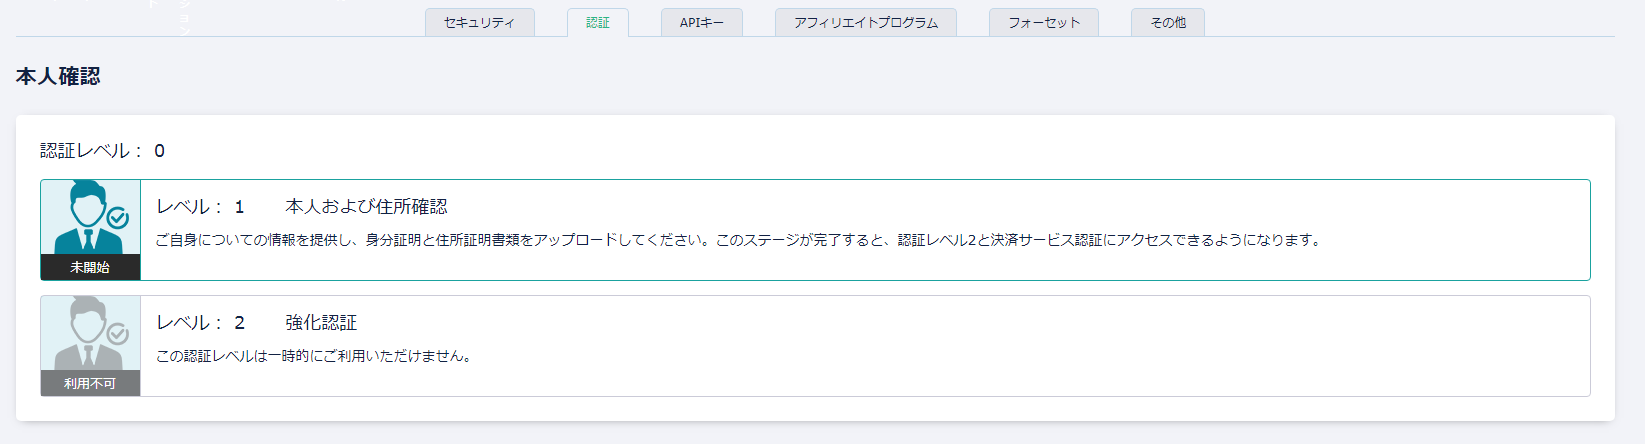Click the レベル: 1 label
This screenshot has width=1645, height=444.
(200, 207)
